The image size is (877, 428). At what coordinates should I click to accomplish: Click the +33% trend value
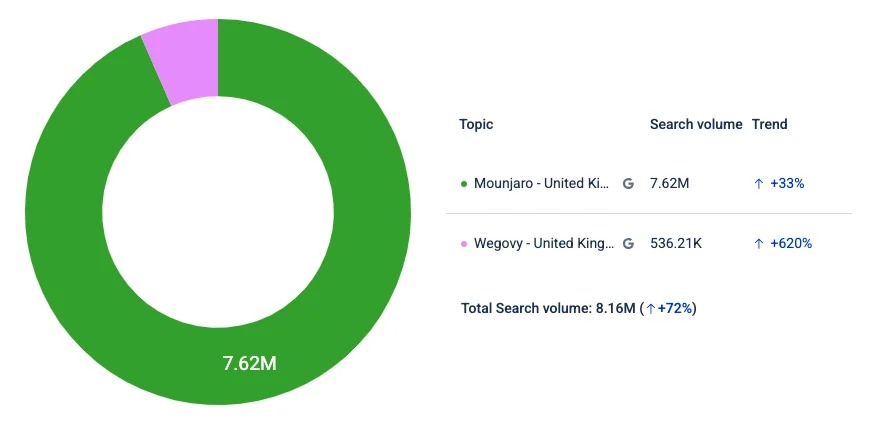tap(788, 184)
